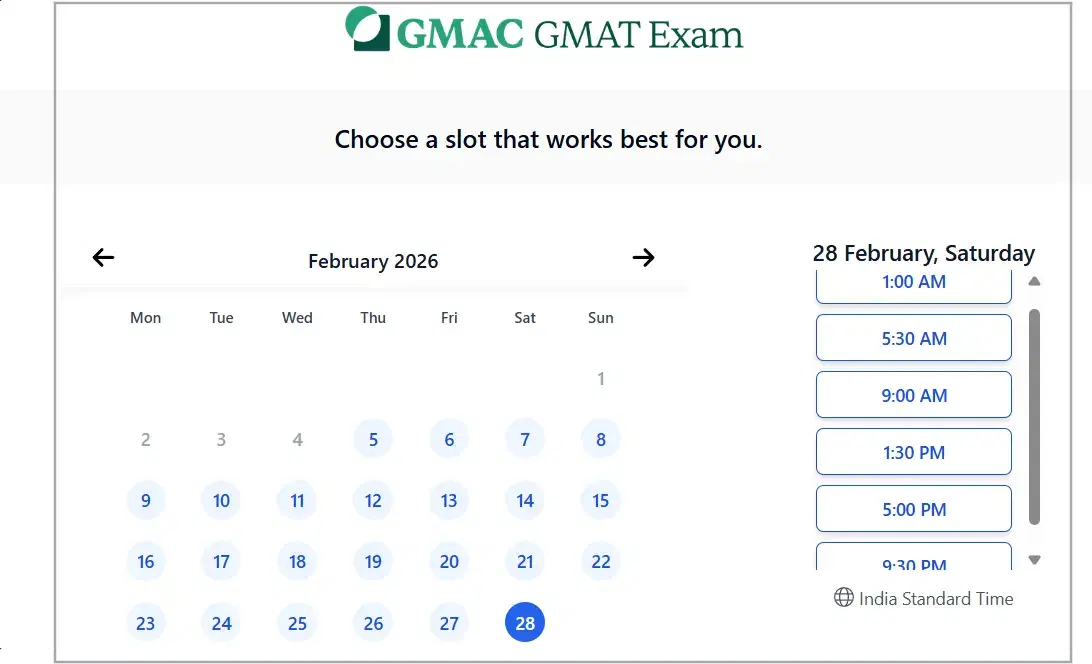Select the last day of February, the 27th

(448, 622)
